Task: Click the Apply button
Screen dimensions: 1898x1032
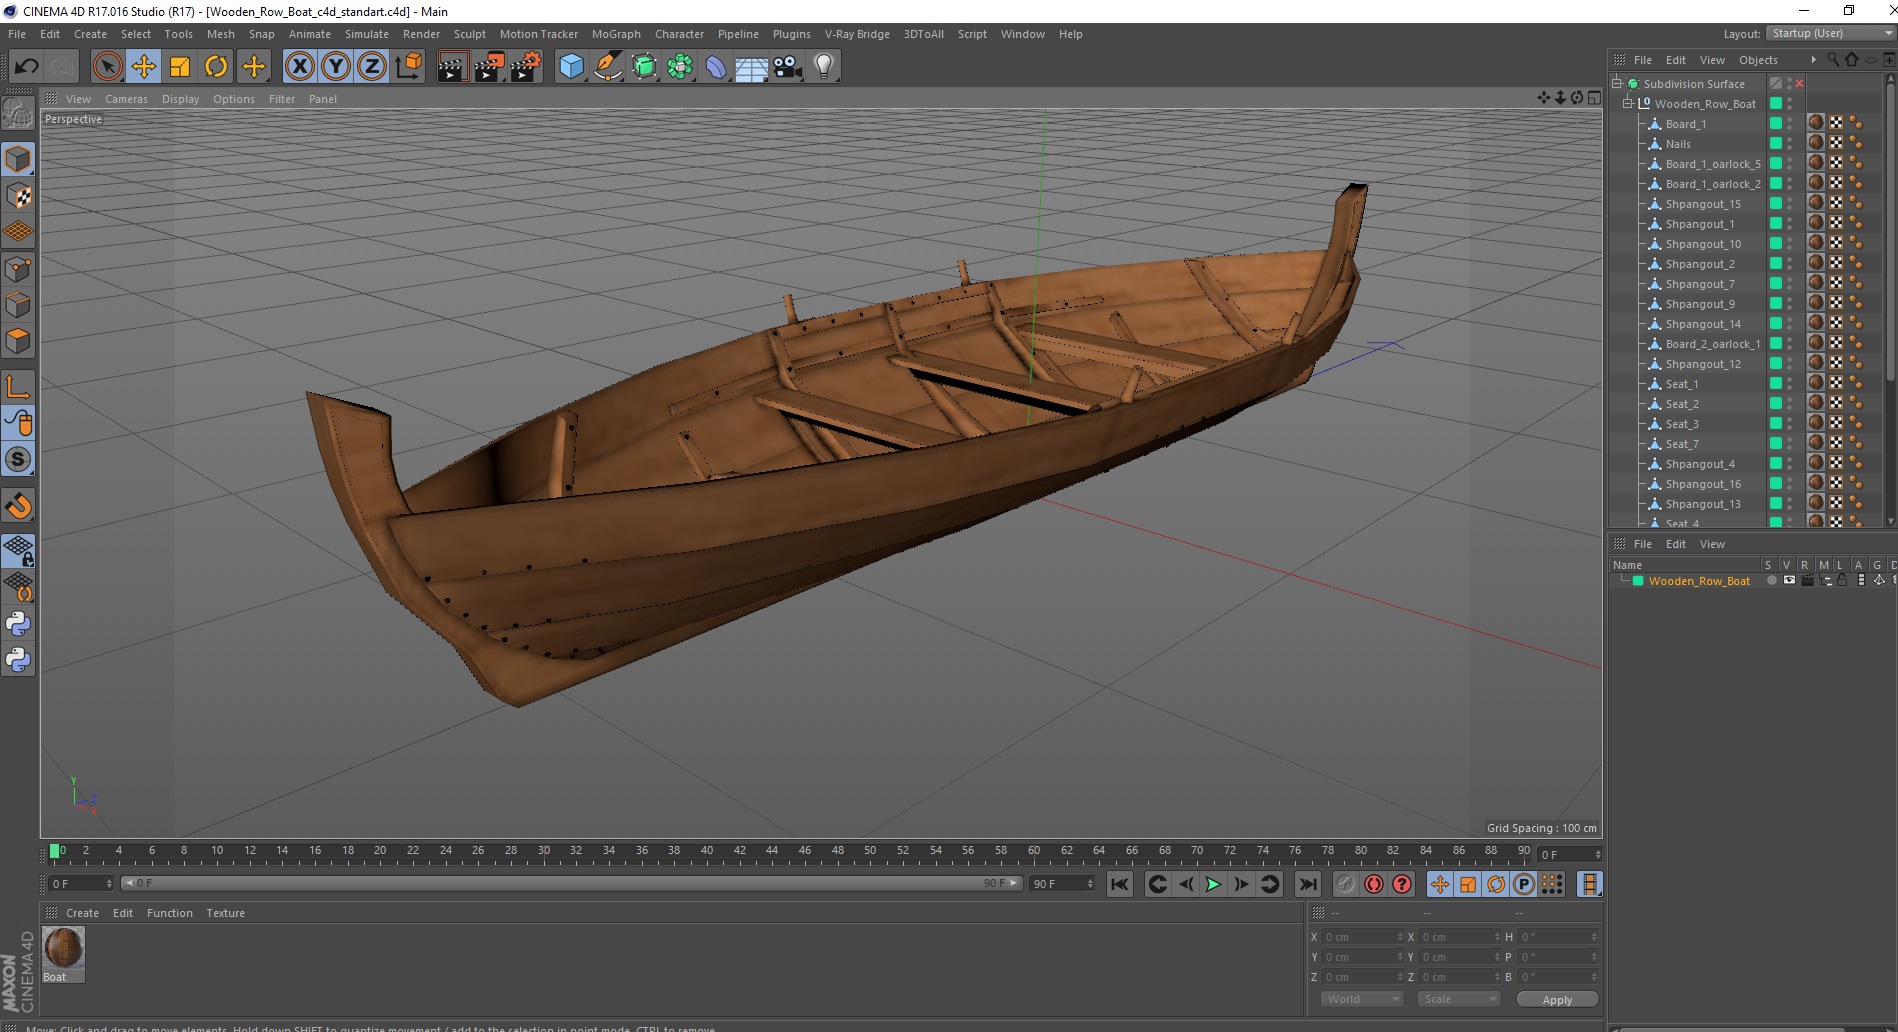Action: click(1557, 1000)
